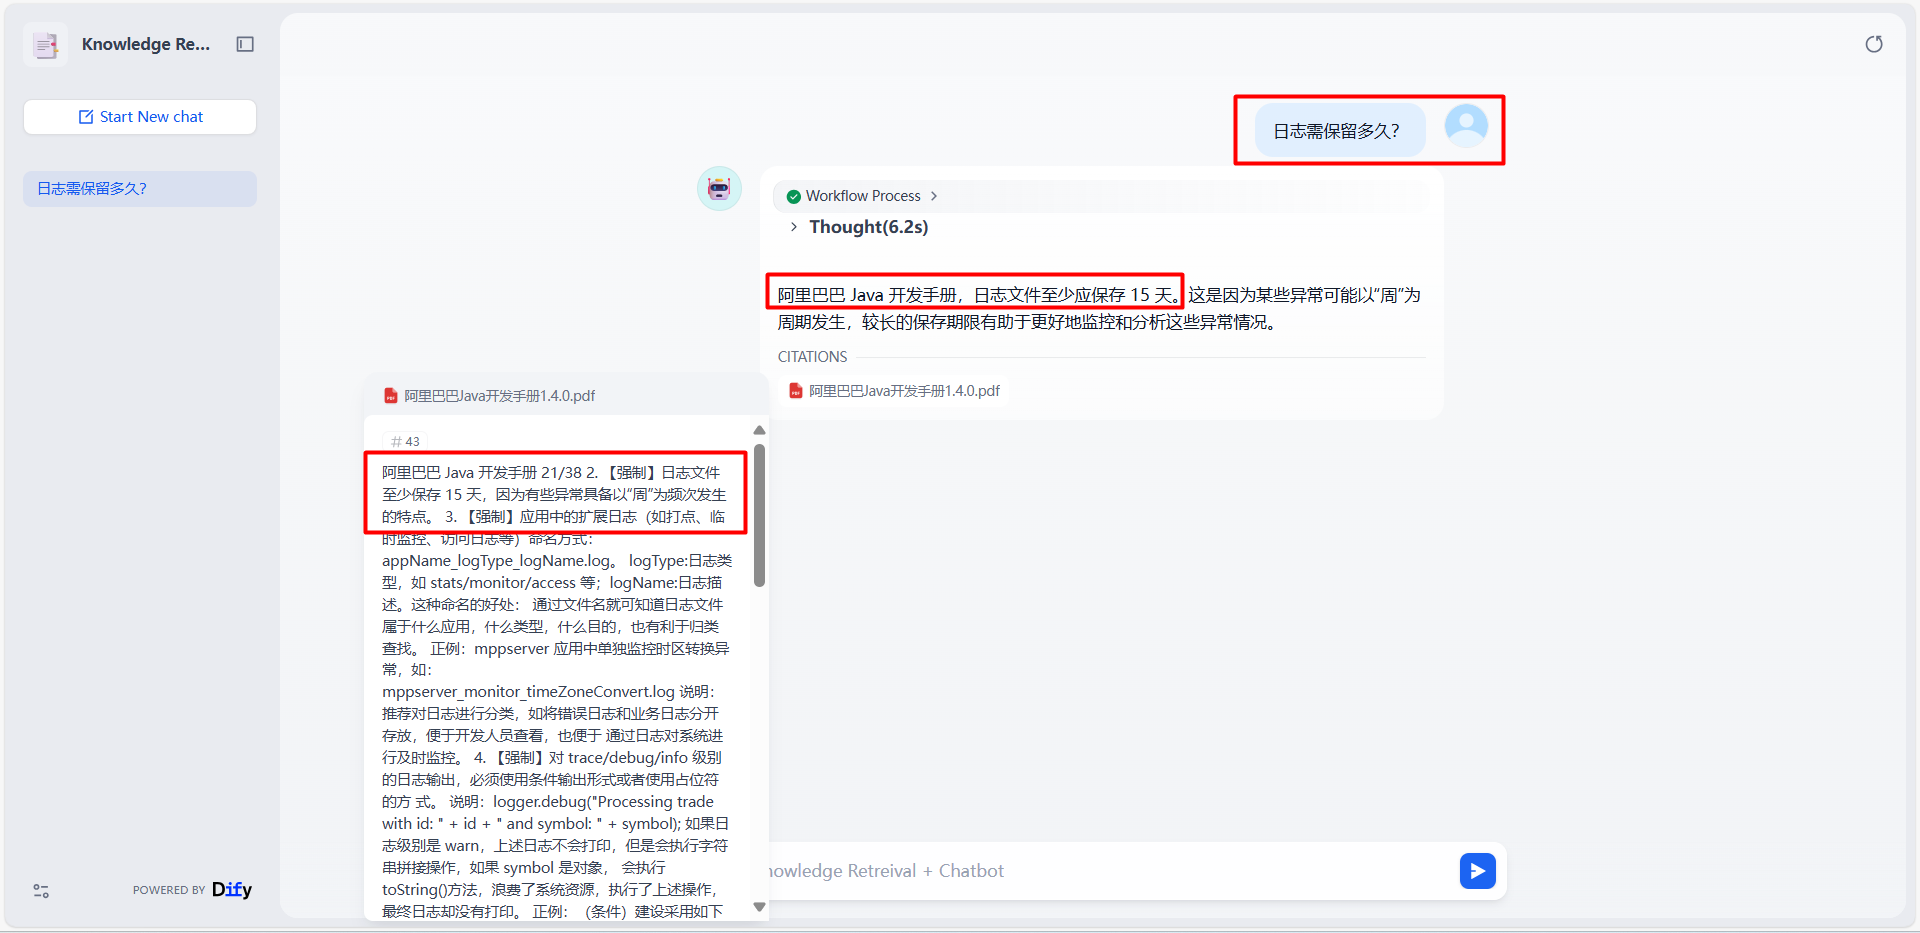The width and height of the screenshot is (1920, 933).
Task: Open the 日志需保留多久? conversation
Action: coord(140,189)
